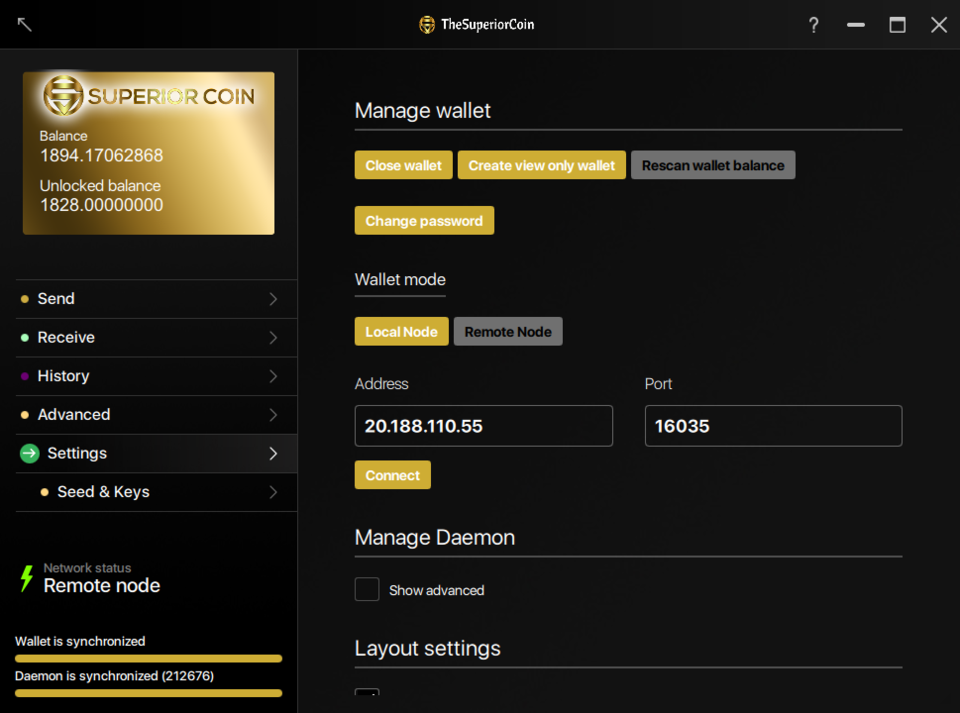
Task: Click the Change password button
Action: coord(424,221)
